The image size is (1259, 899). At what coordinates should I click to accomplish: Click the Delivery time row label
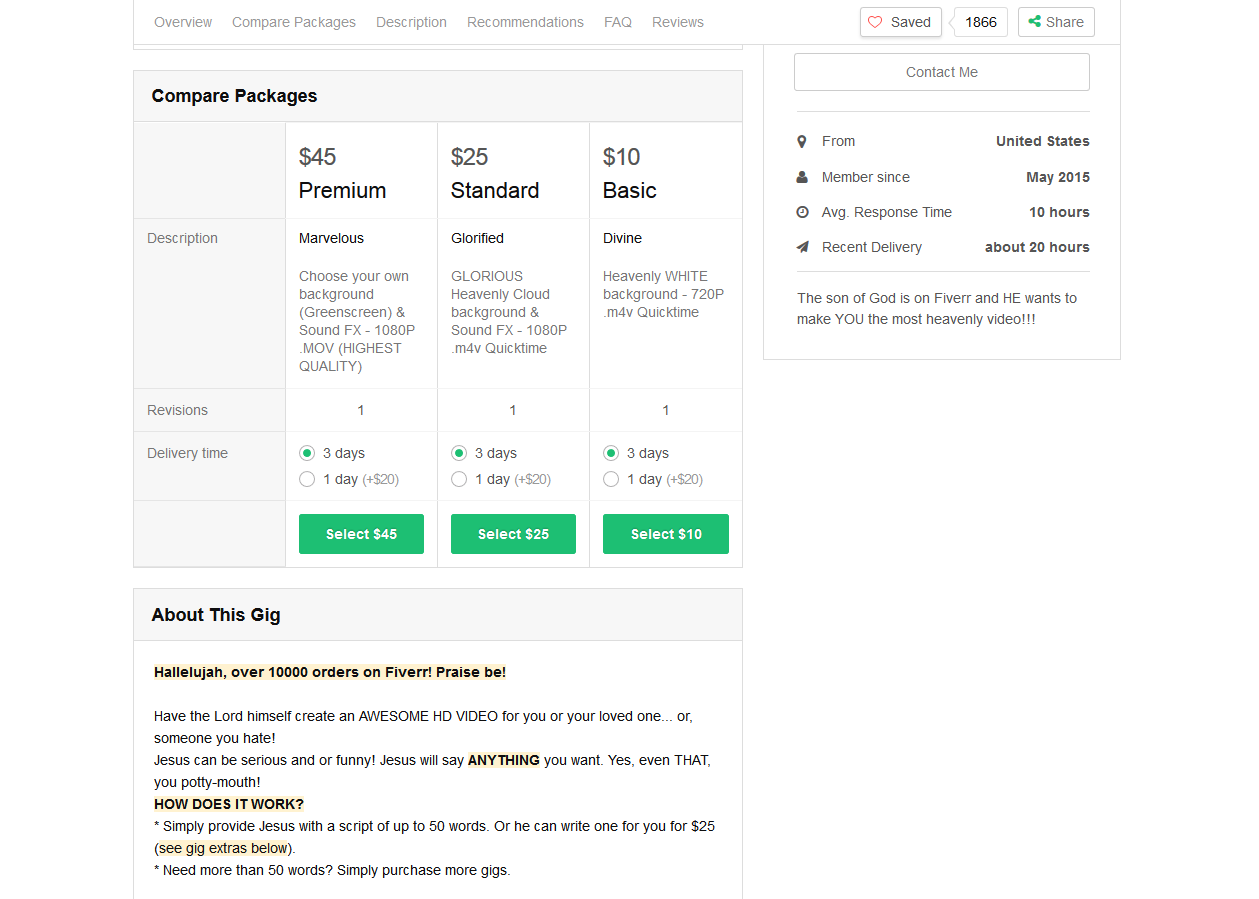point(187,453)
